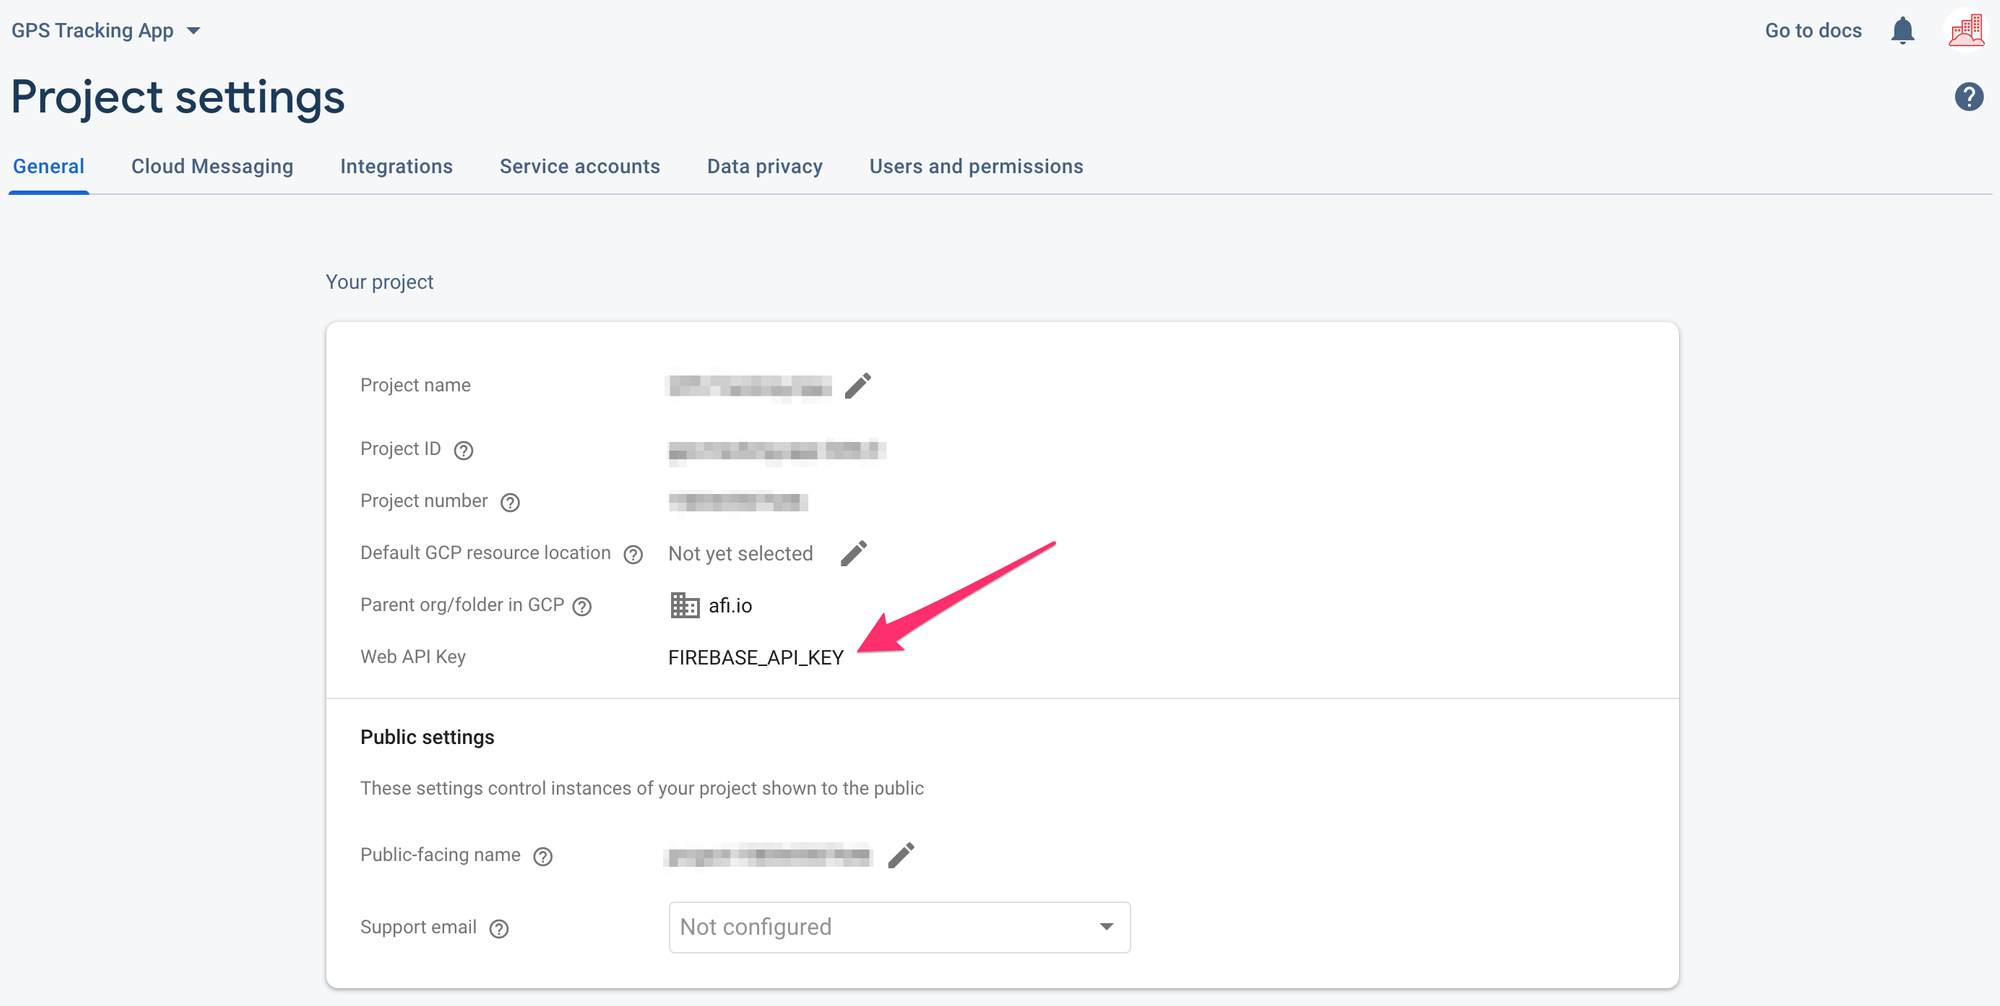Show help tooltip for Project ID

coord(463,450)
